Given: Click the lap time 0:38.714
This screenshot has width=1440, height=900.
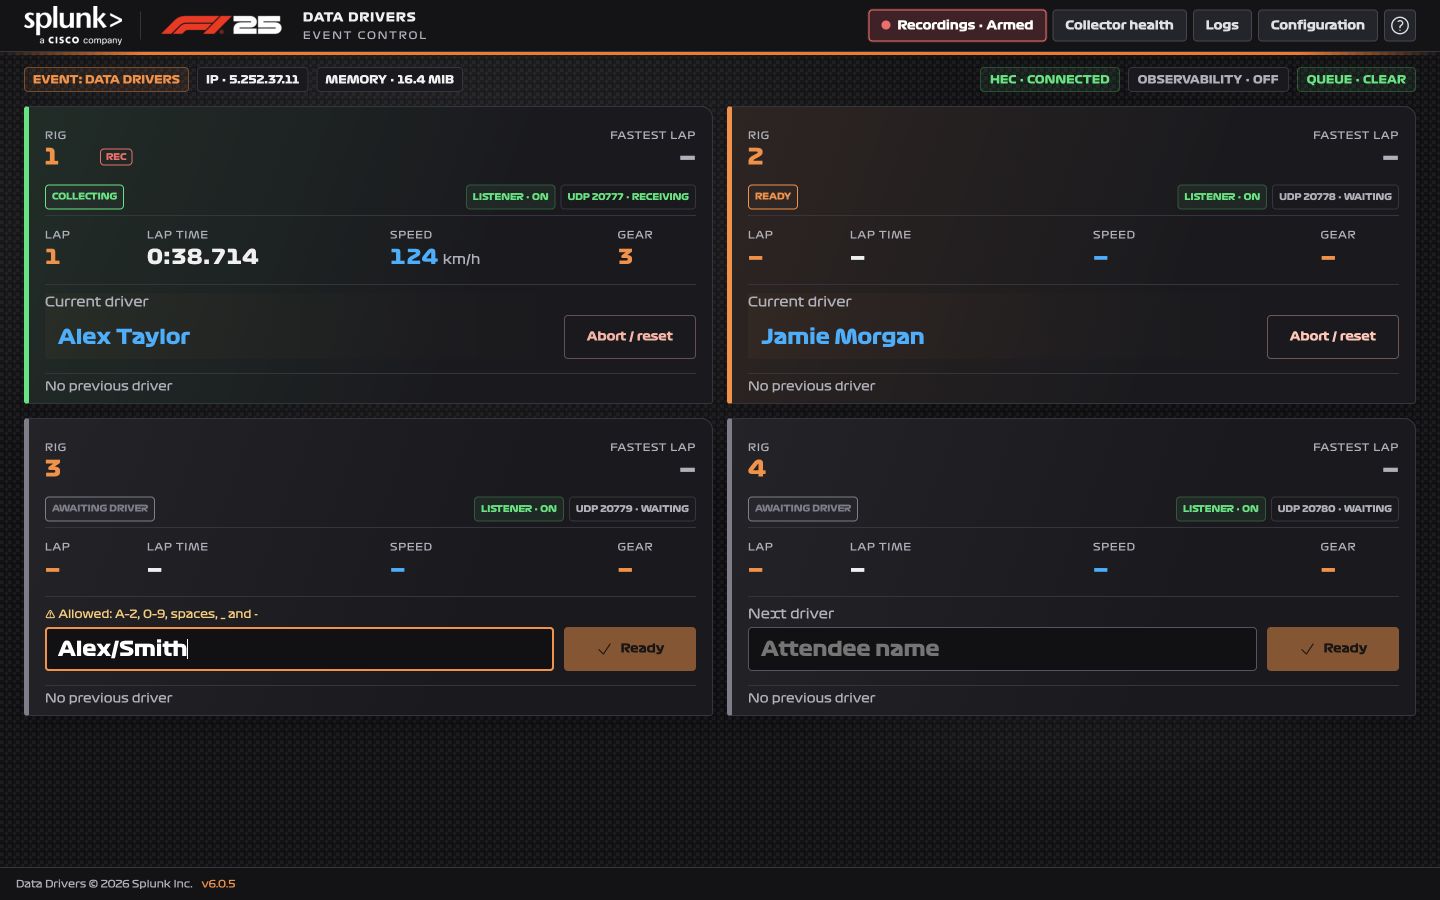Looking at the screenshot, I should [x=203, y=257].
